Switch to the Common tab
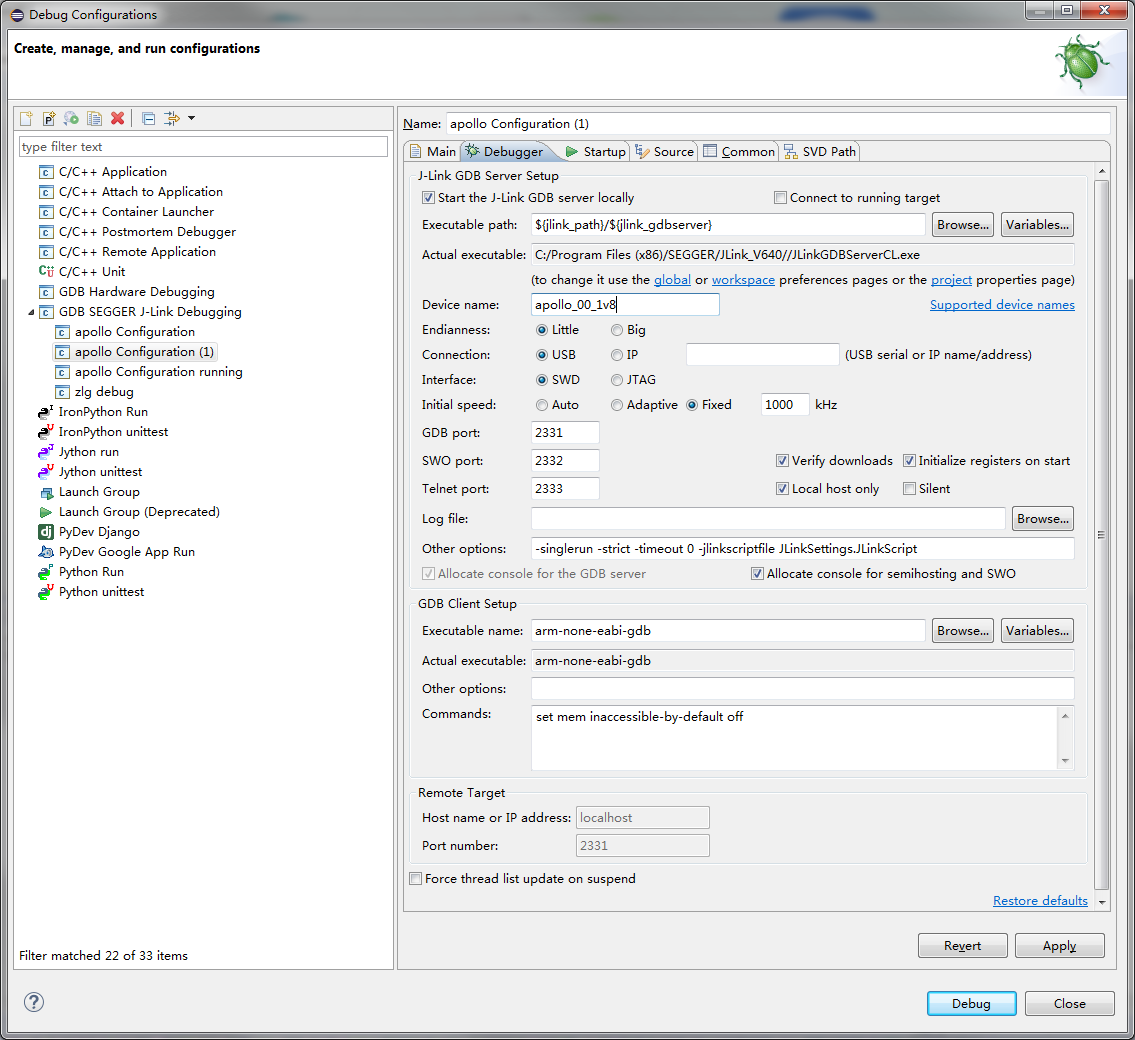 click(739, 151)
